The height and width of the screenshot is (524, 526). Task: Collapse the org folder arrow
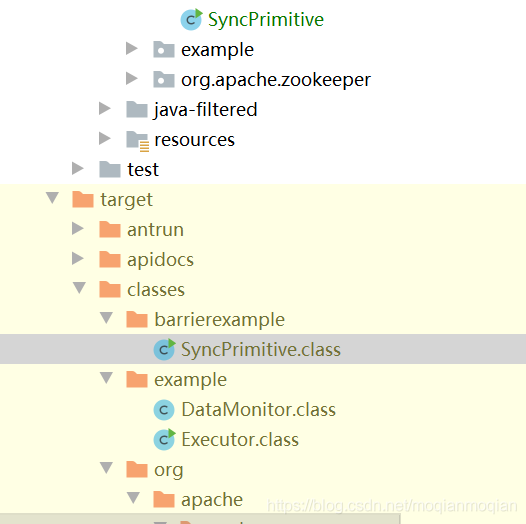[x=106, y=468]
